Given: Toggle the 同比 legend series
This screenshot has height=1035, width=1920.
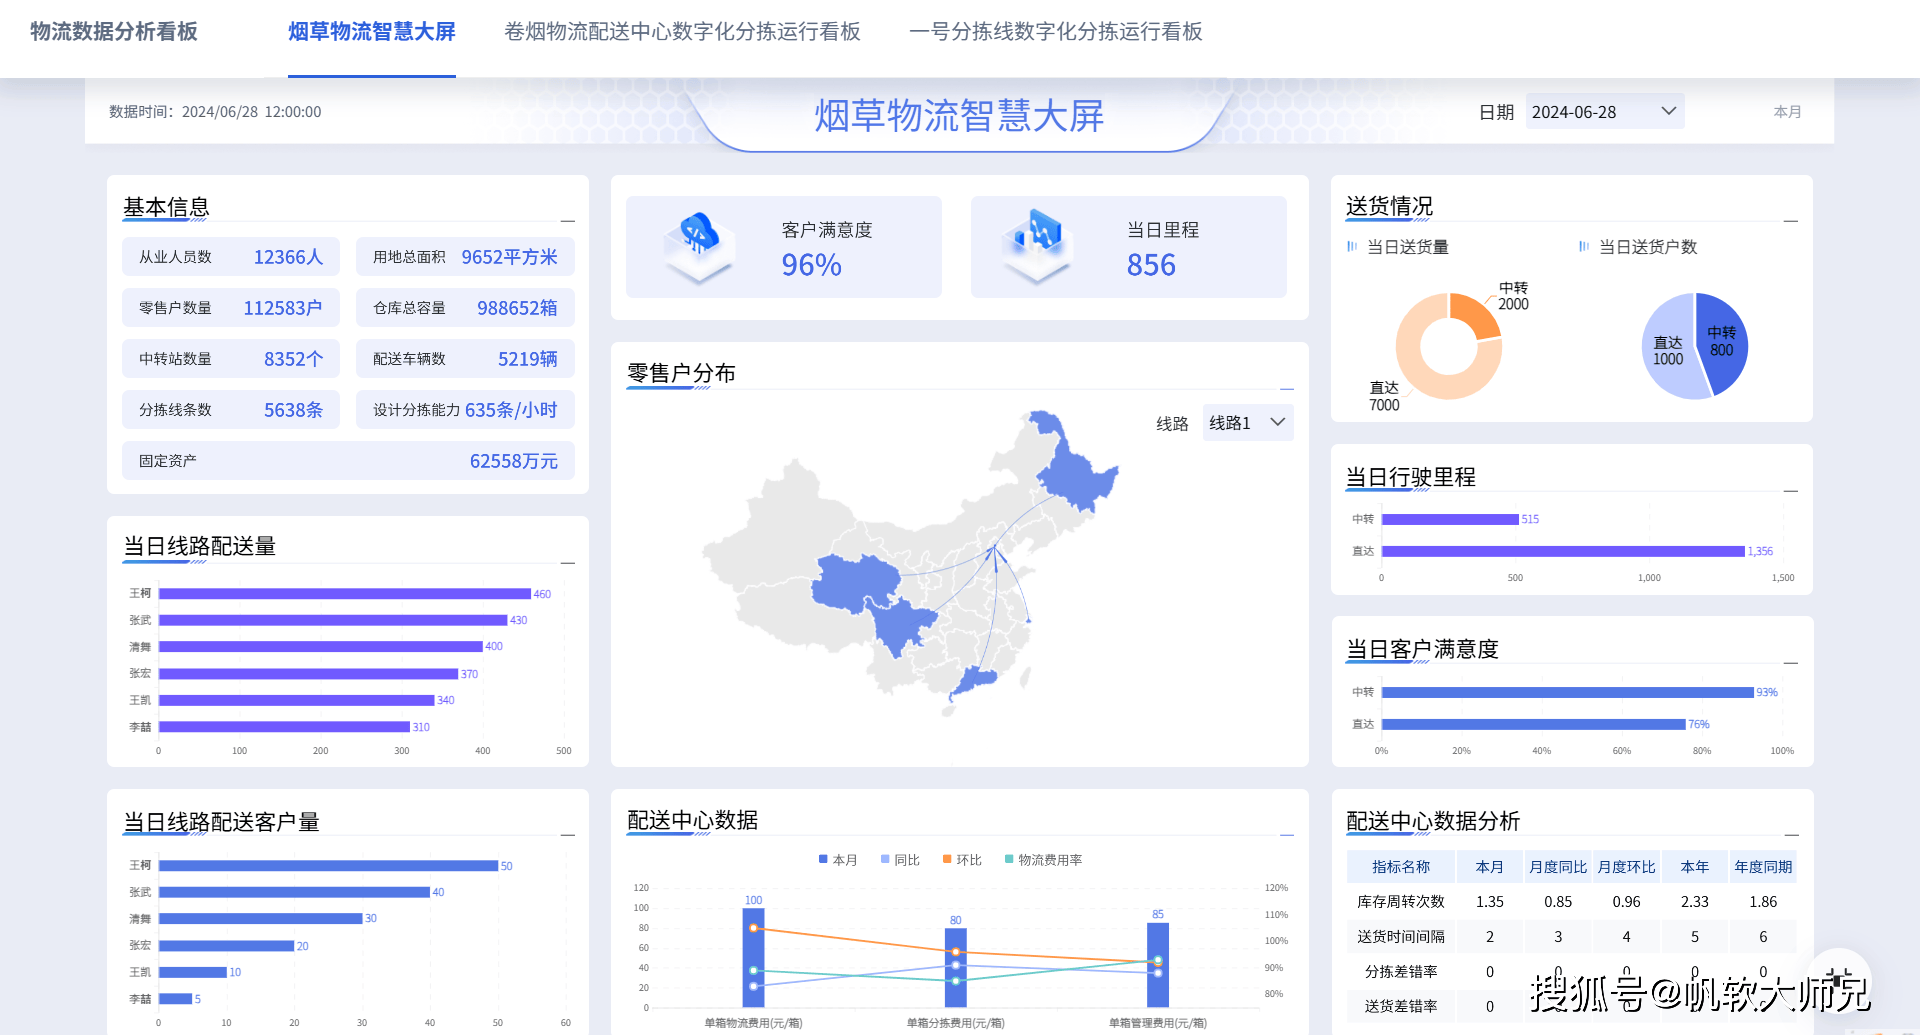Looking at the screenshot, I should tap(900, 860).
